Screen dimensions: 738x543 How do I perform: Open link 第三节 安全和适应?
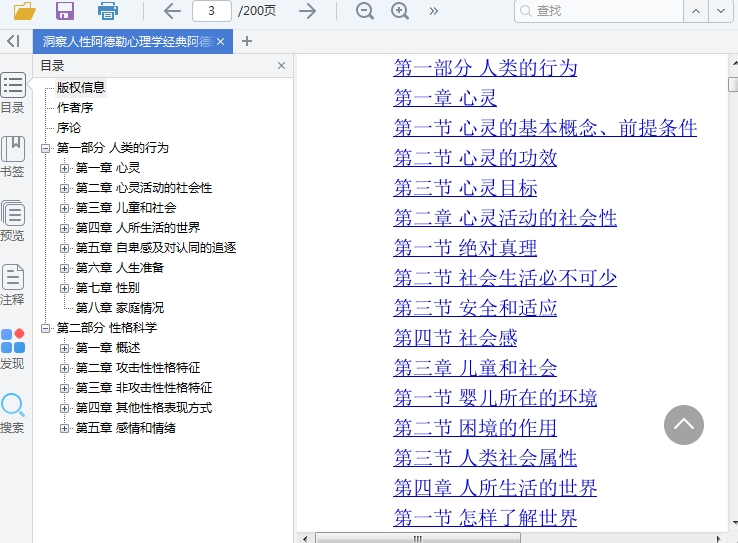(x=475, y=308)
